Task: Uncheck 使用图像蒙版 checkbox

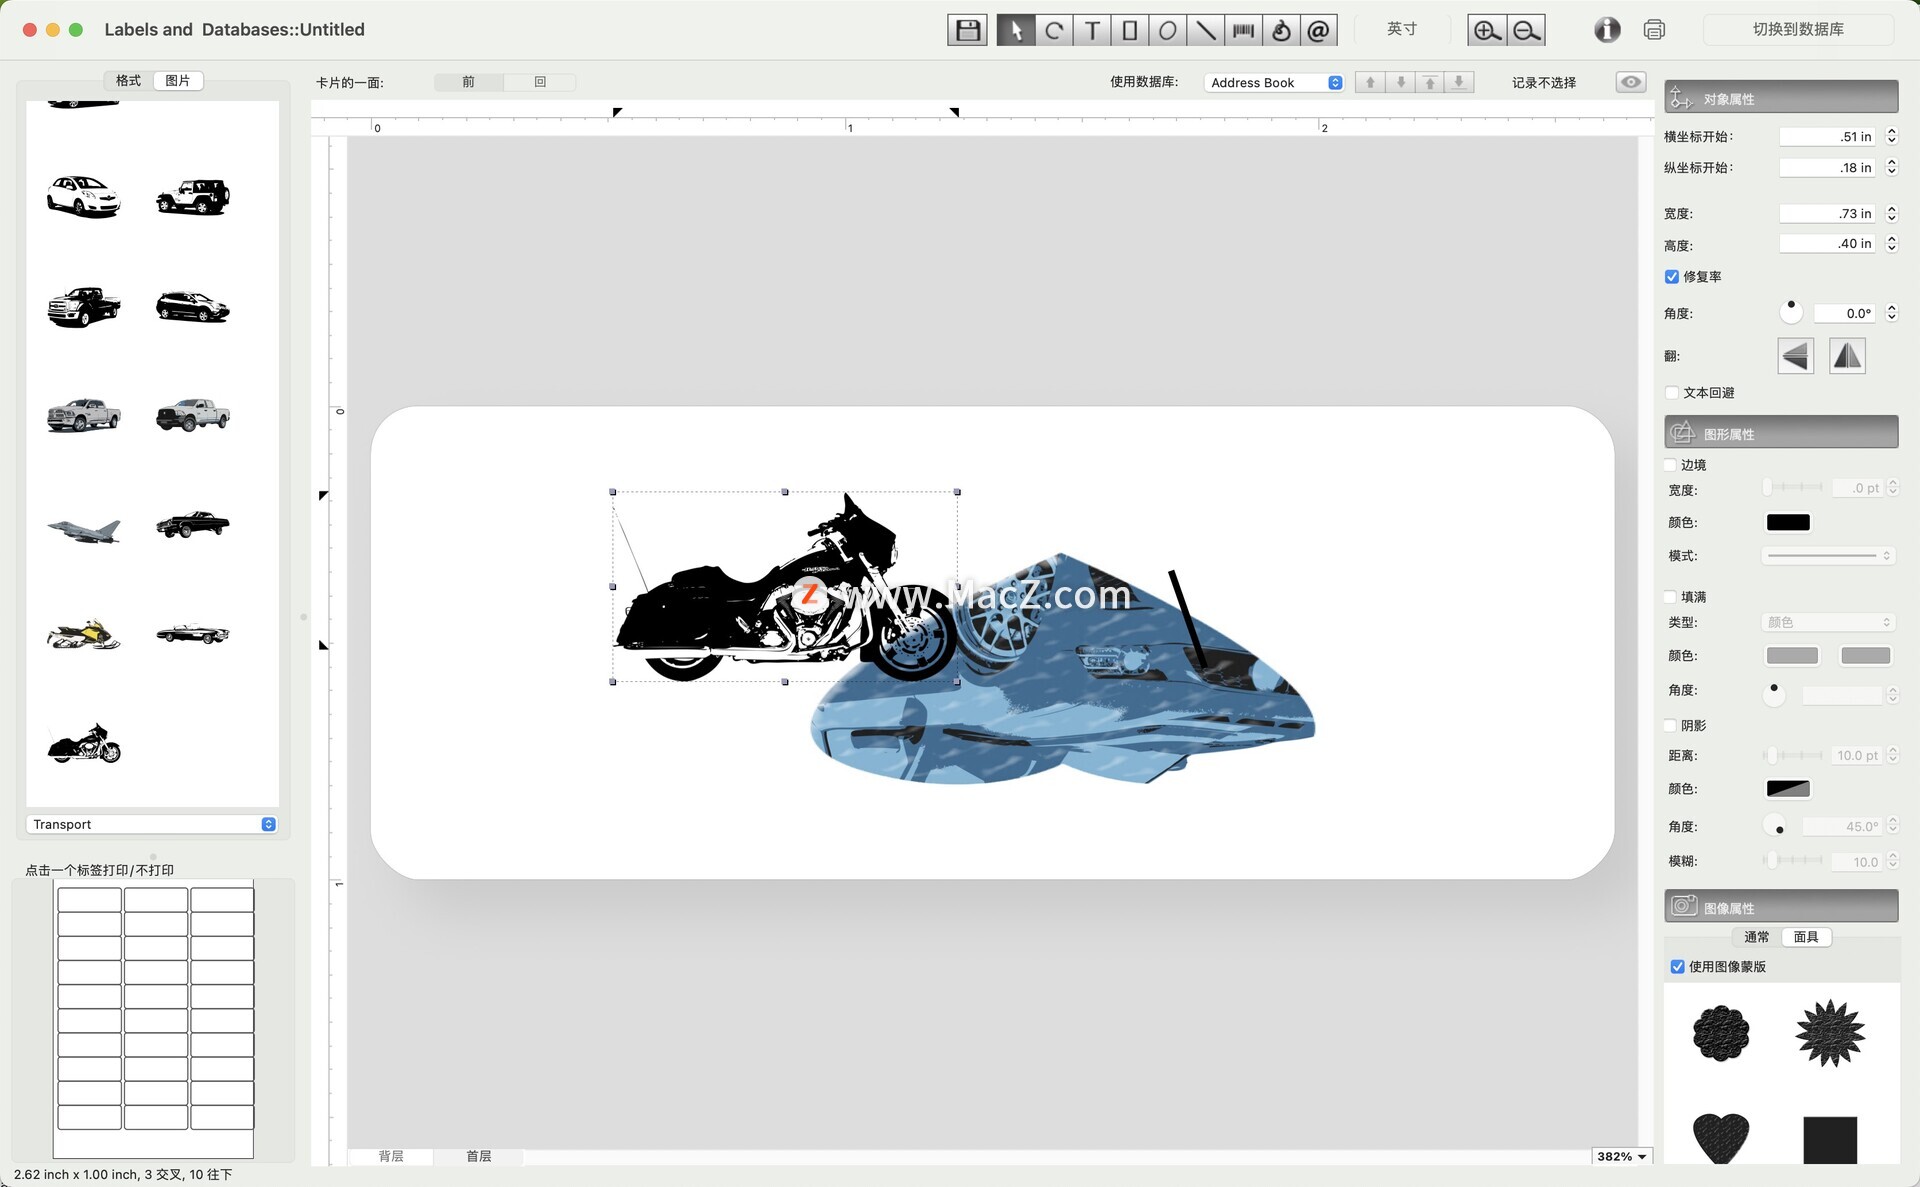Action: 1677,967
